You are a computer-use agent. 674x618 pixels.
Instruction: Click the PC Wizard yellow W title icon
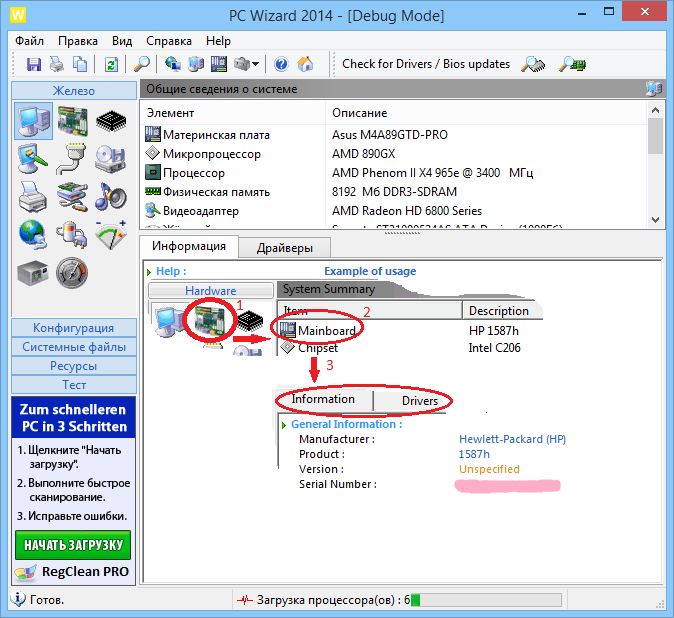tap(18, 15)
